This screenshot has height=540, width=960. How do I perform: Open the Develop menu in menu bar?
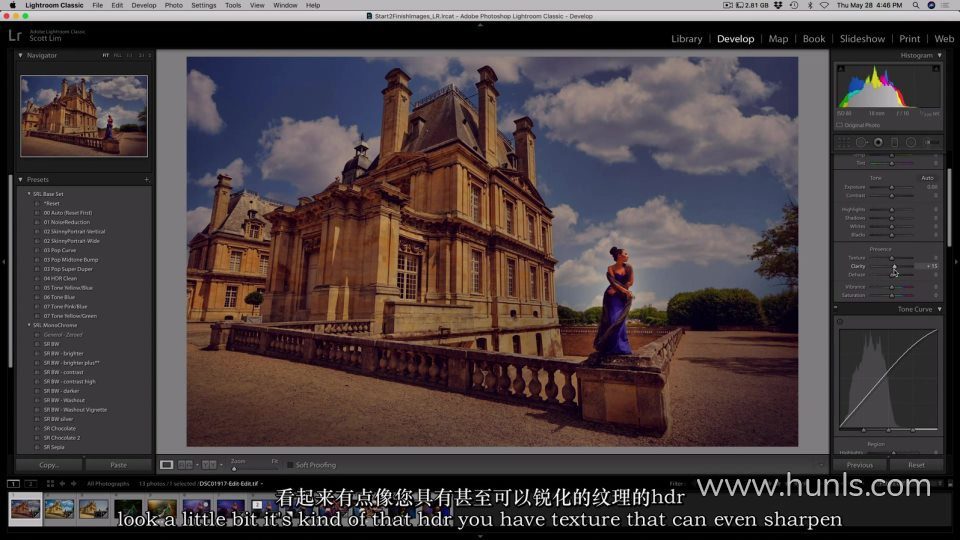pyautogui.click(x=144, y=5)
